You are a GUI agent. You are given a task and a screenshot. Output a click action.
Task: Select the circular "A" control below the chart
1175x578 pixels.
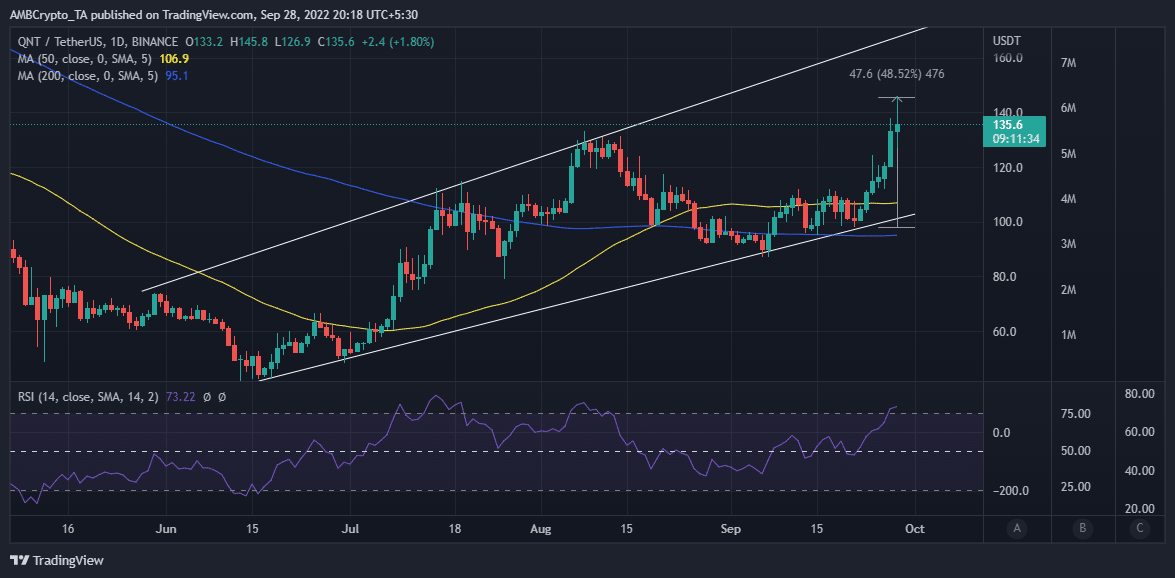coord(1017,528)
